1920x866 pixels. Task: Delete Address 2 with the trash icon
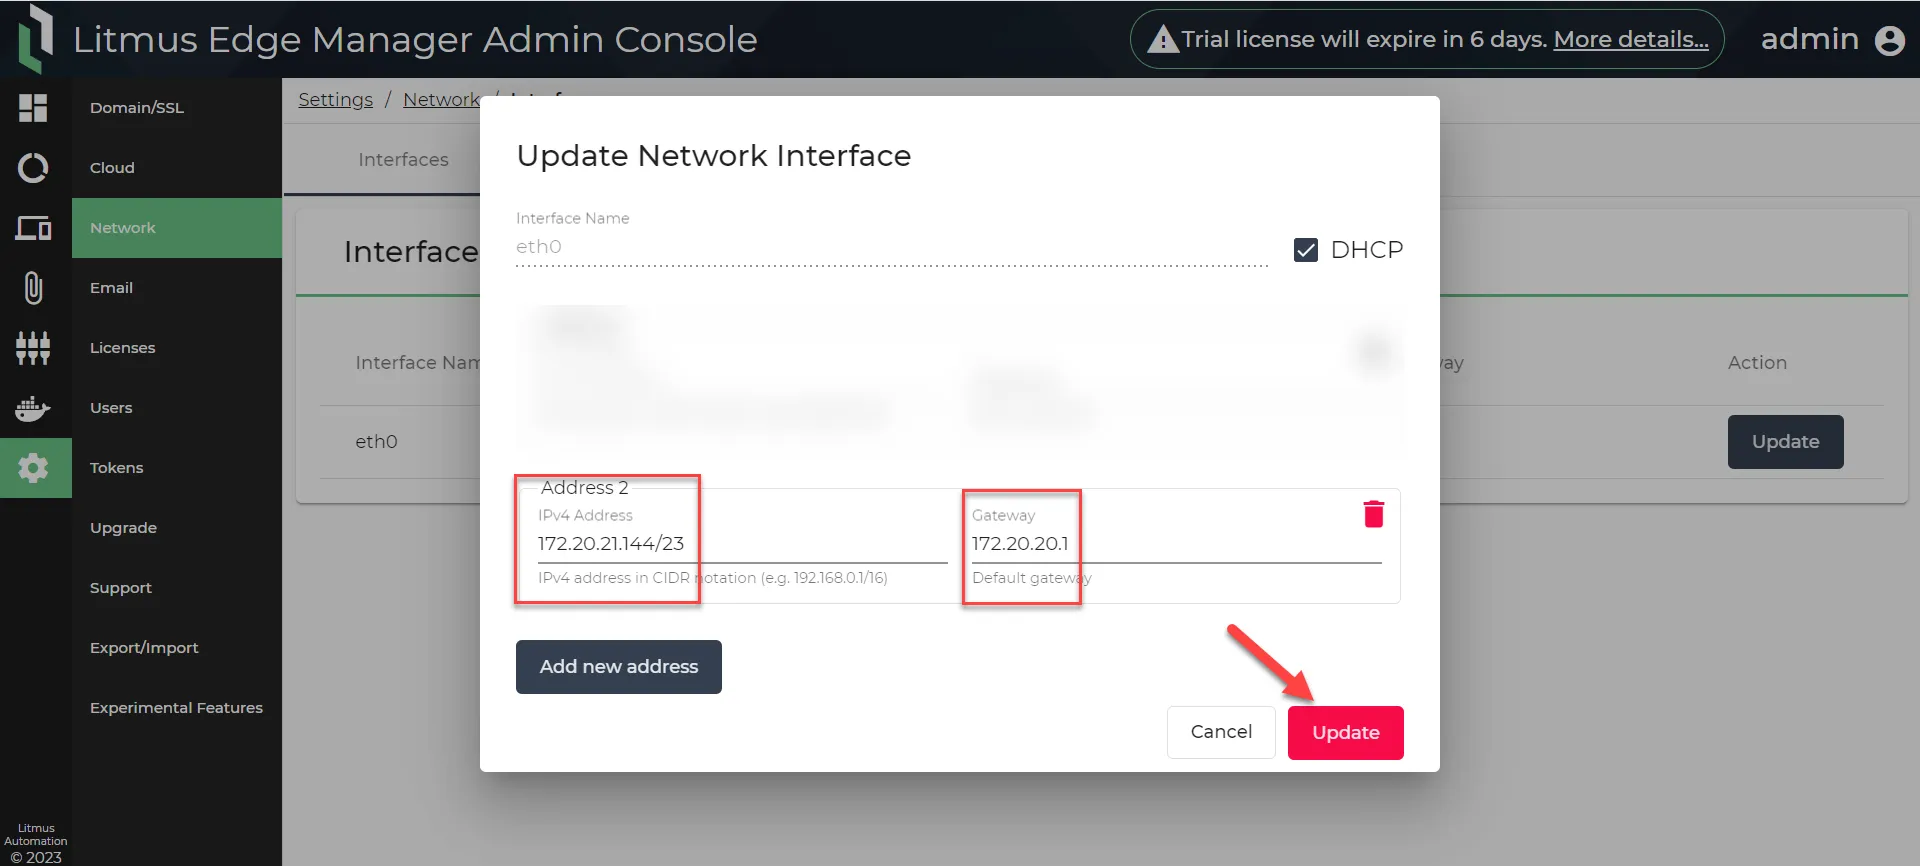pos(1374,514)
